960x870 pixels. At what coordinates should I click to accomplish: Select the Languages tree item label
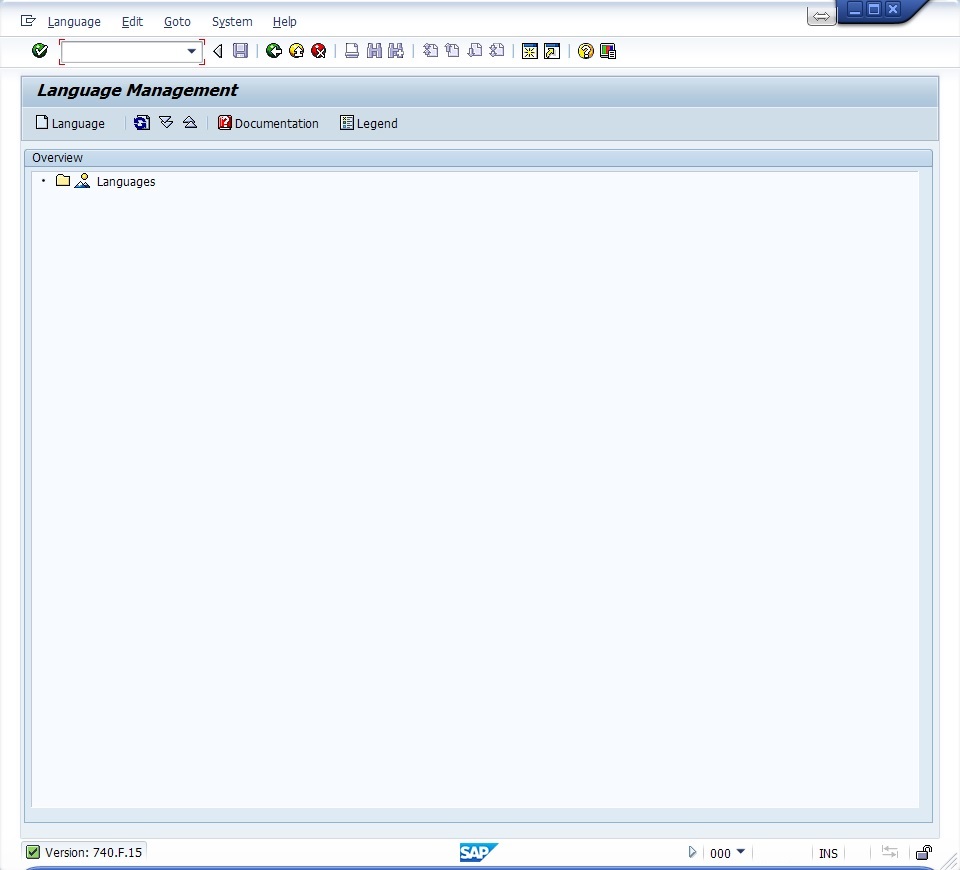coord(126,182)
